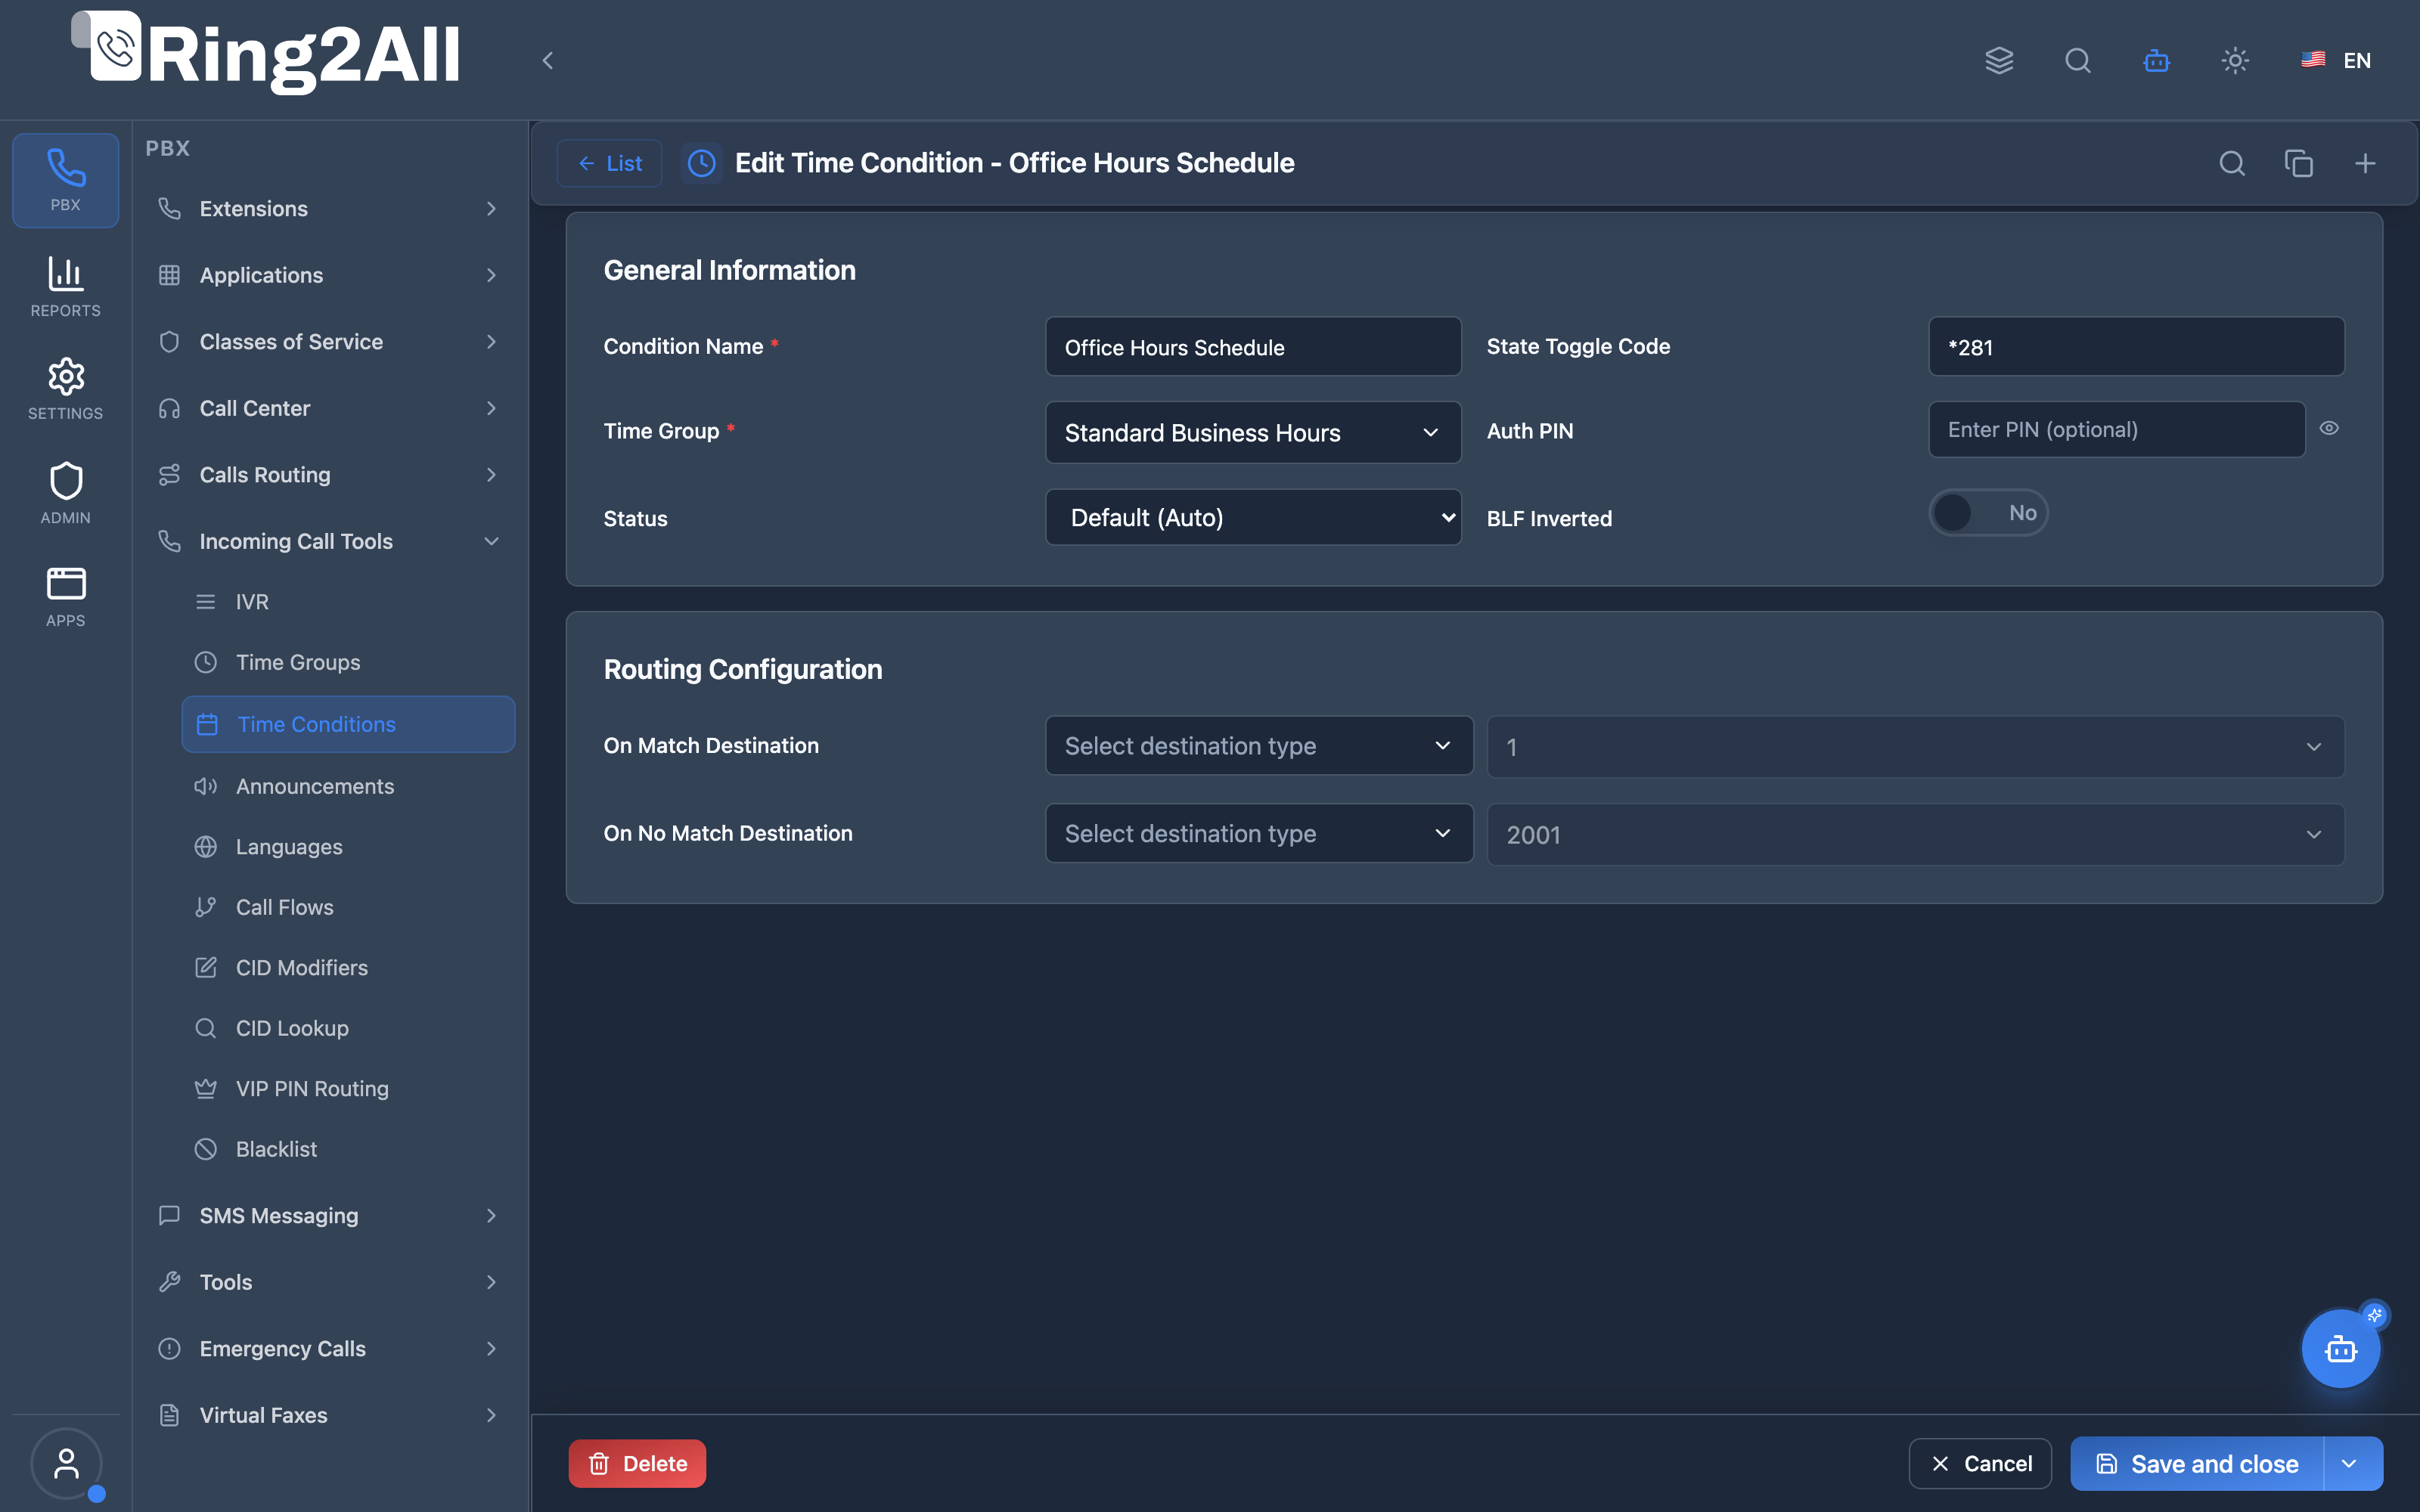
Task: Open Blacklist in the sidebar
Action: (348, 1149)
